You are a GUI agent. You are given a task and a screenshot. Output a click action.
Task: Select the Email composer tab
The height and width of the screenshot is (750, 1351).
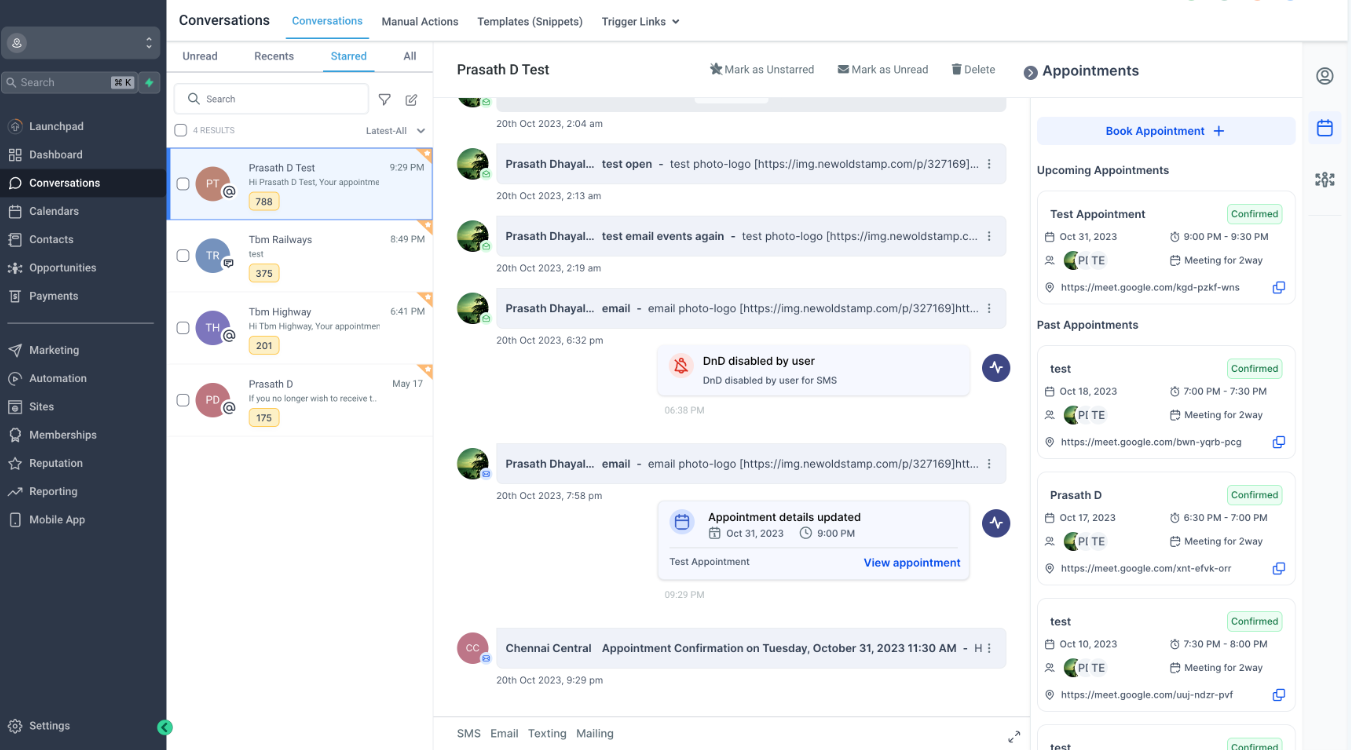click(x=504, y=734)
